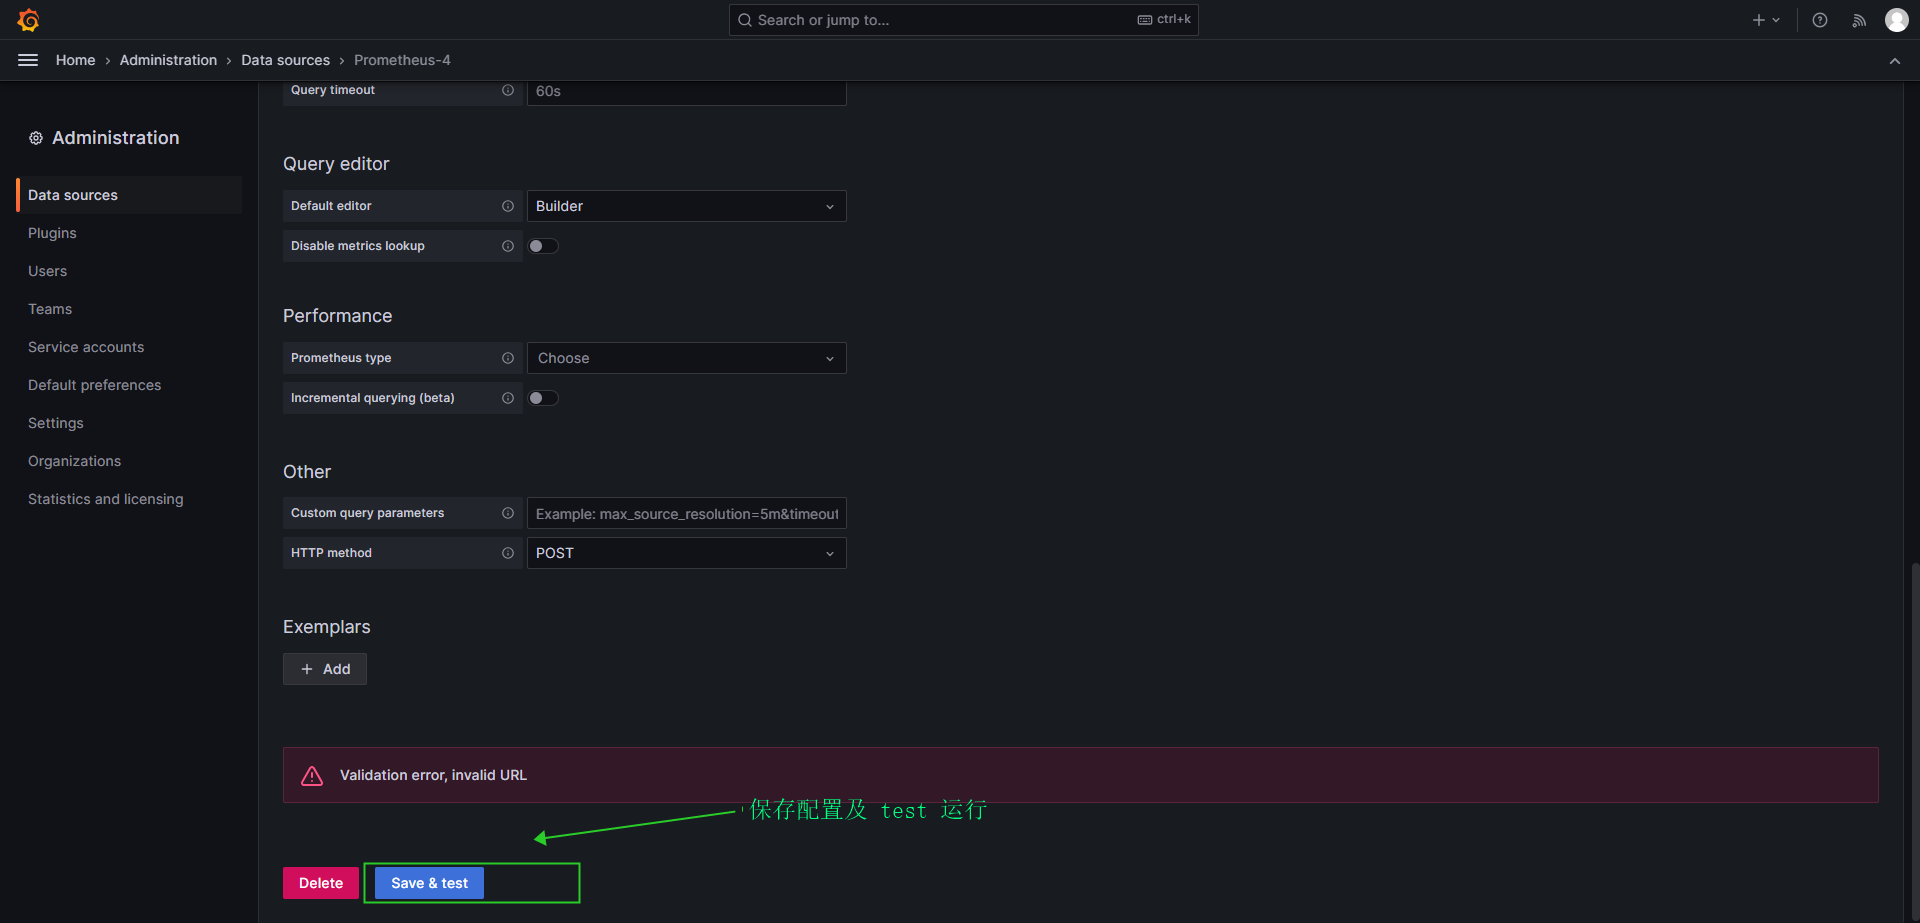Open the user profile avatar
The image size is (1920, 923).
pyautogui.click(x=1896, y=20)
